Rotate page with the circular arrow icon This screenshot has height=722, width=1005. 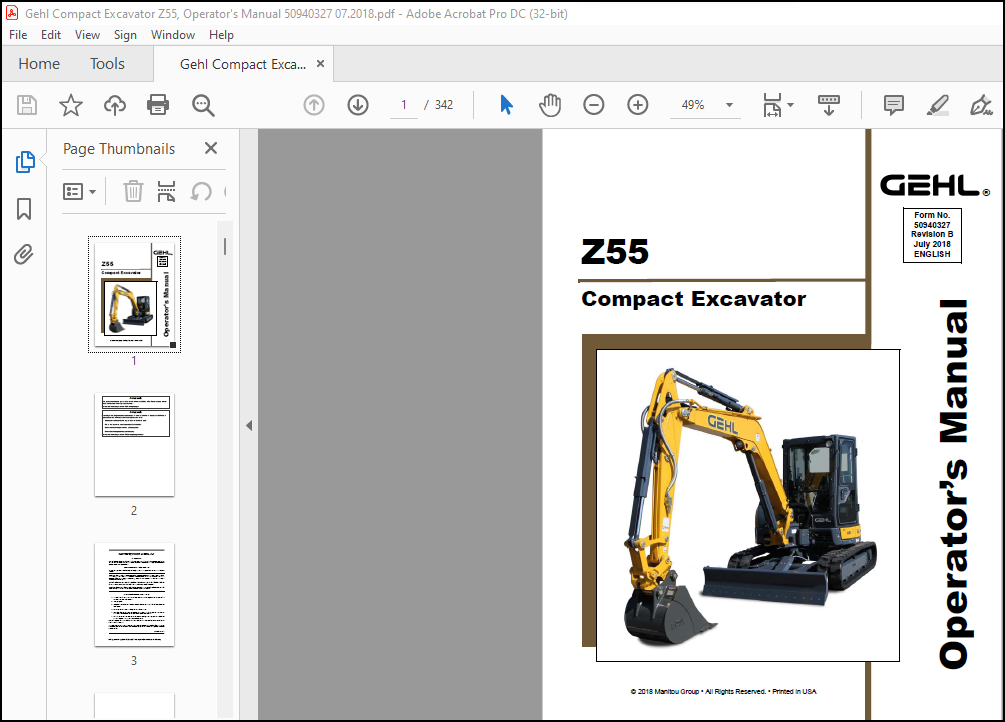201,191
